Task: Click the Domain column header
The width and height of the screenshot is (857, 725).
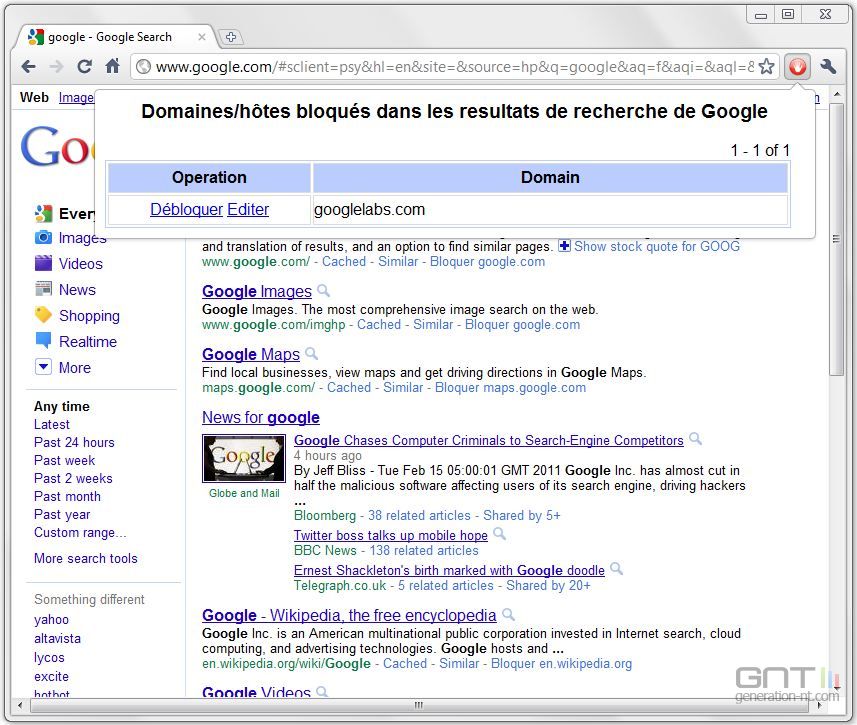Action: (x=550, y=177)
